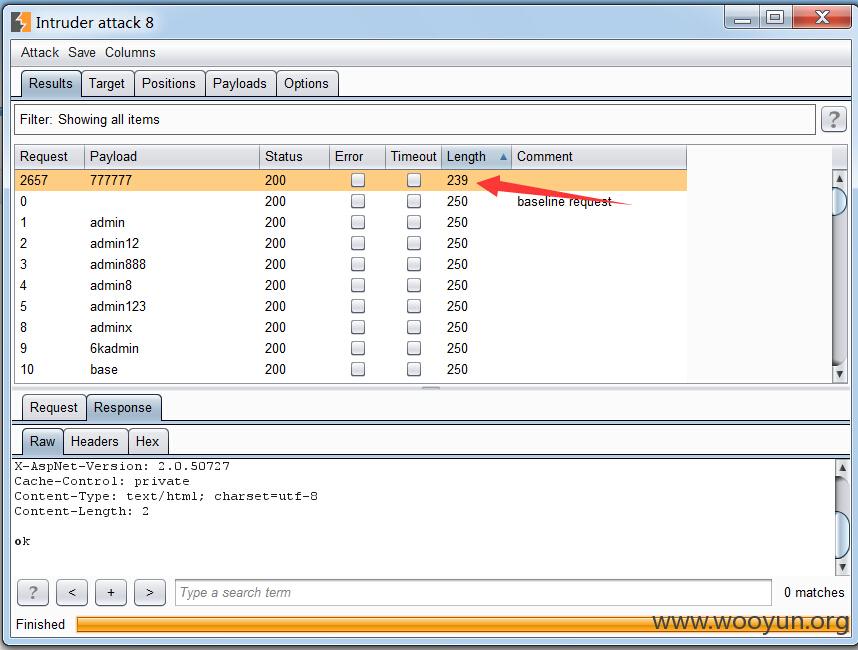858x650 pixels.
Task: Open the Columns menu
Action: point(130,53)
